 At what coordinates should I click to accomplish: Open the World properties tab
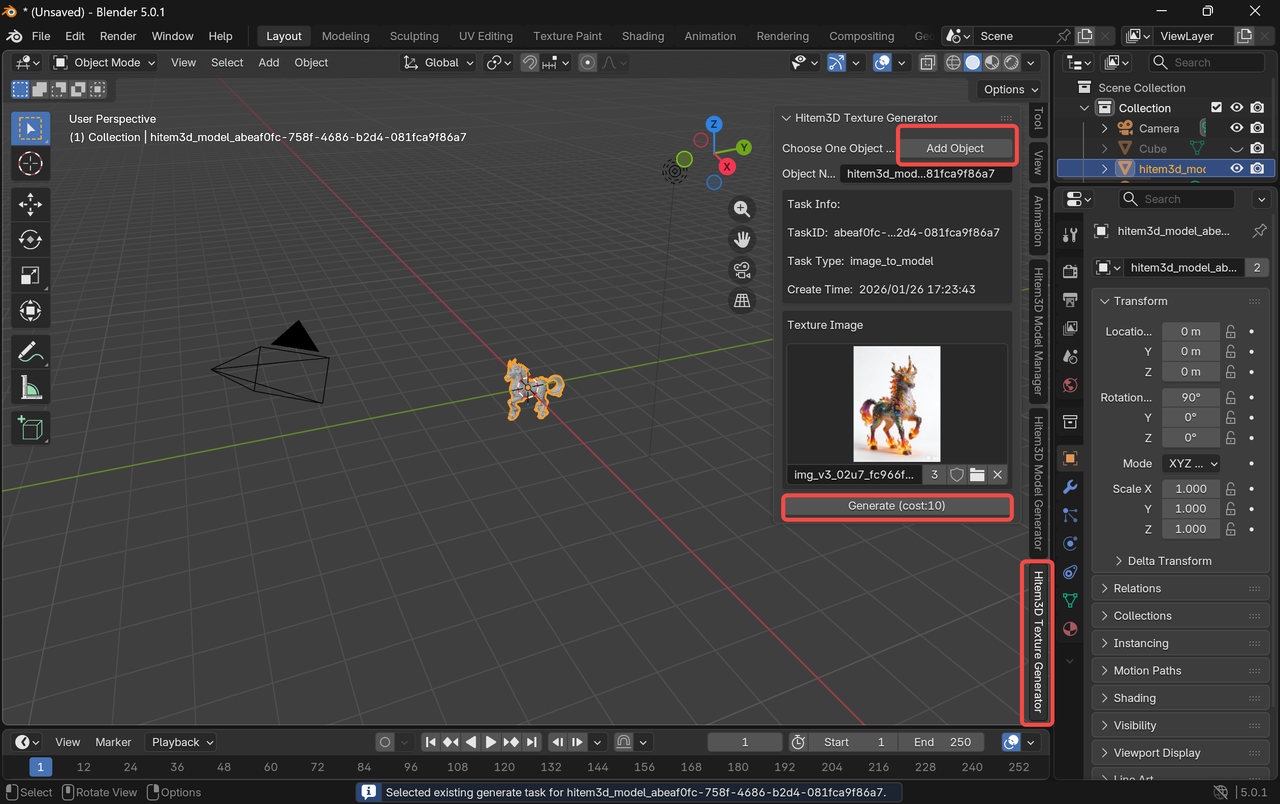pyautogui.click(x=1069, y=385)
